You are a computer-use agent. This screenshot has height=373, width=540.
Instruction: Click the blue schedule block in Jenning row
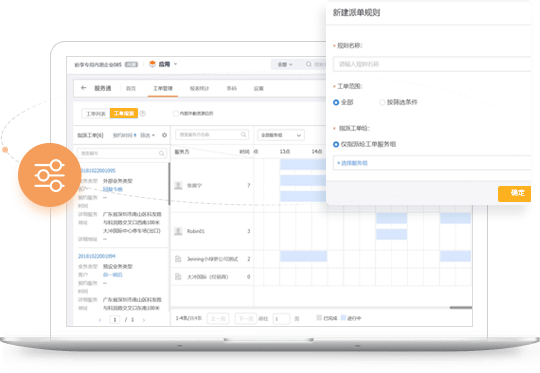pyautogui.click(x=303, y=256)
